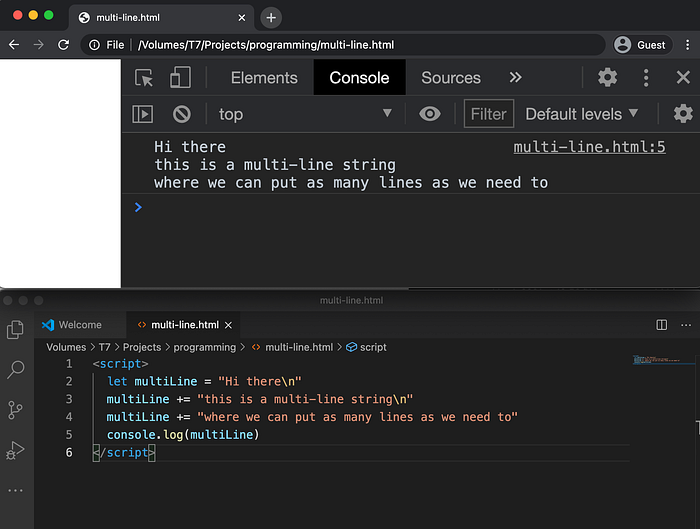Open the VS Code Search icon
This screenshot has height=529, width=700.
tap(16, 370)
